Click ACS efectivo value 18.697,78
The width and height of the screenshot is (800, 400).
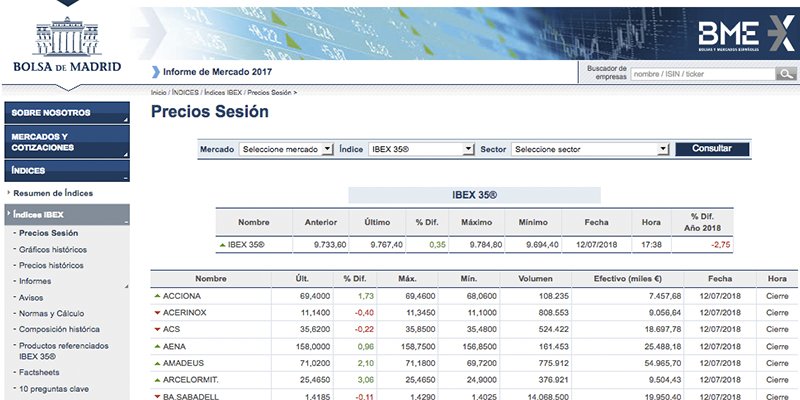[663, 330]
